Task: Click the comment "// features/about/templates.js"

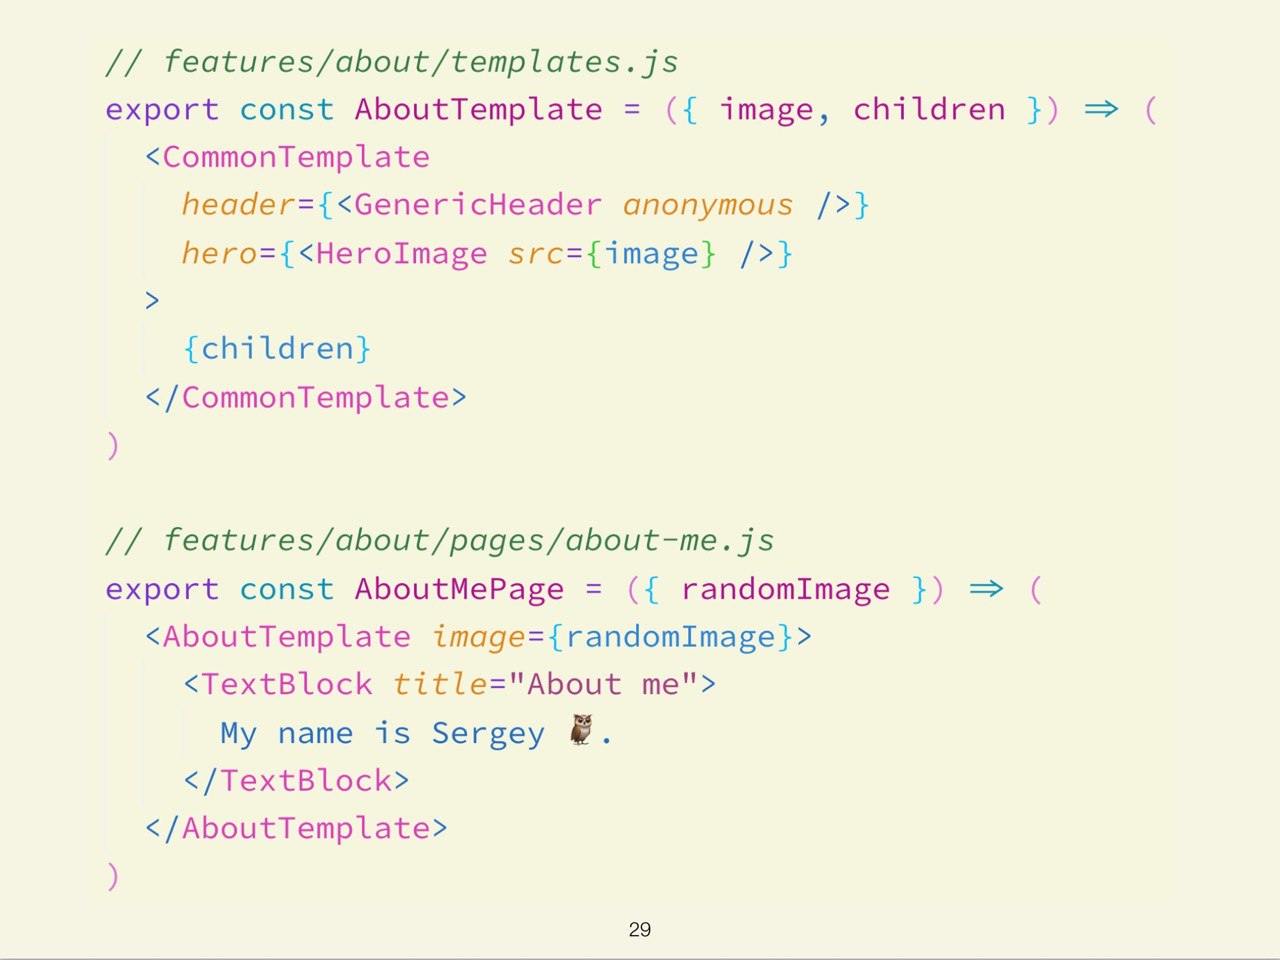Action: point(392,62)
